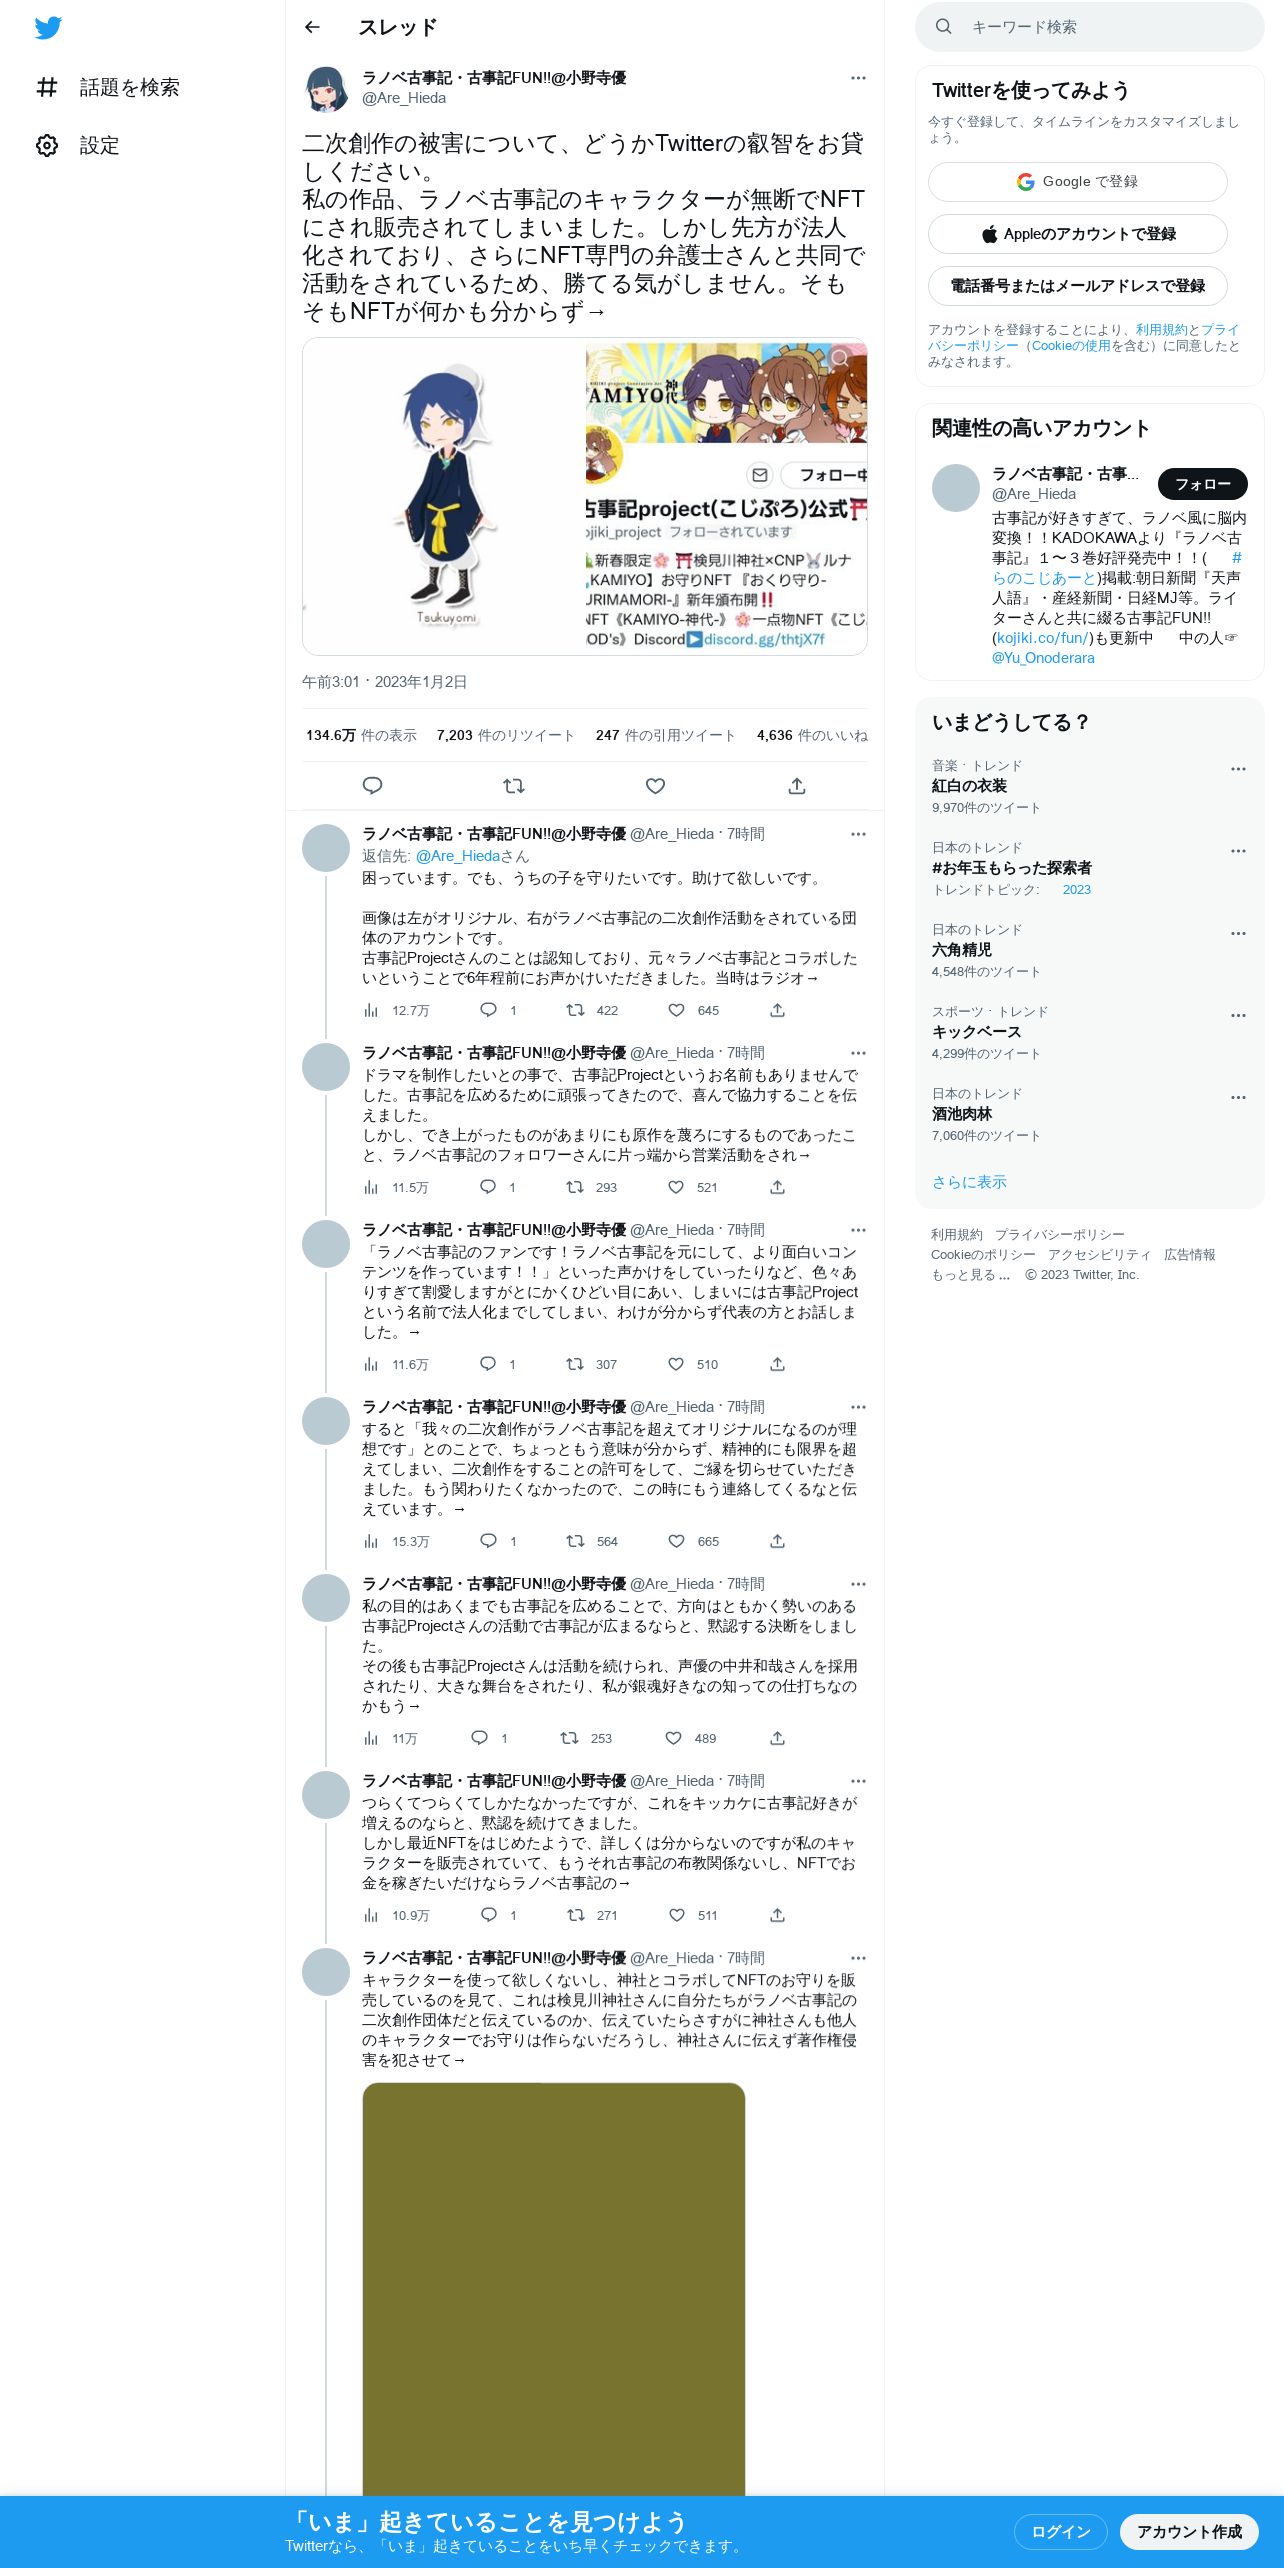Image resolution: width=1284 pixels, height=2568 pixels.
Task: Focus the キーワード検索 search field
Action: (x=1090, y=27)
